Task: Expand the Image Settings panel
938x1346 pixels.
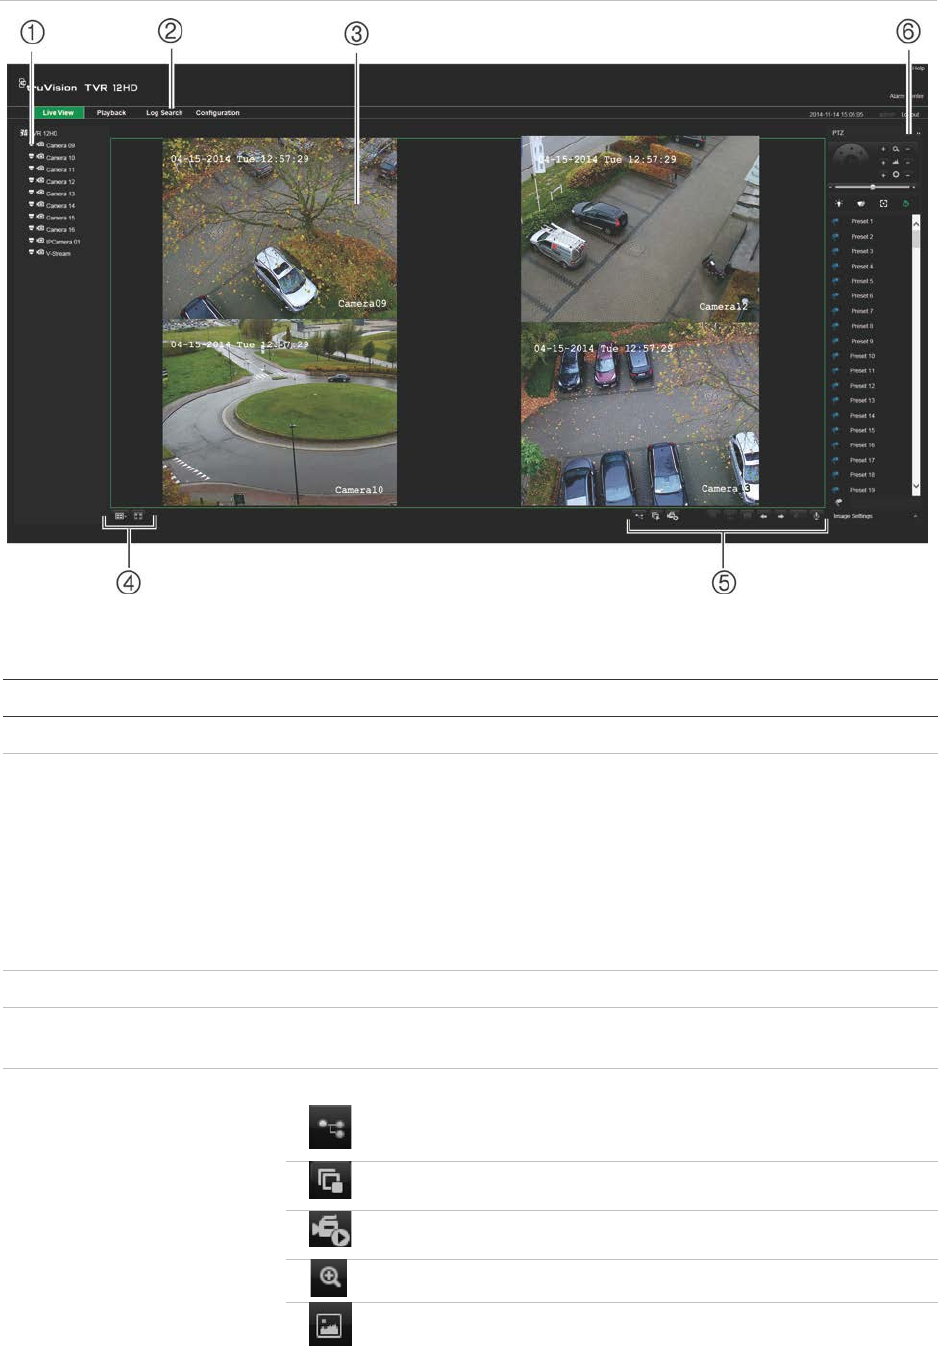Action: coord(915,516)
